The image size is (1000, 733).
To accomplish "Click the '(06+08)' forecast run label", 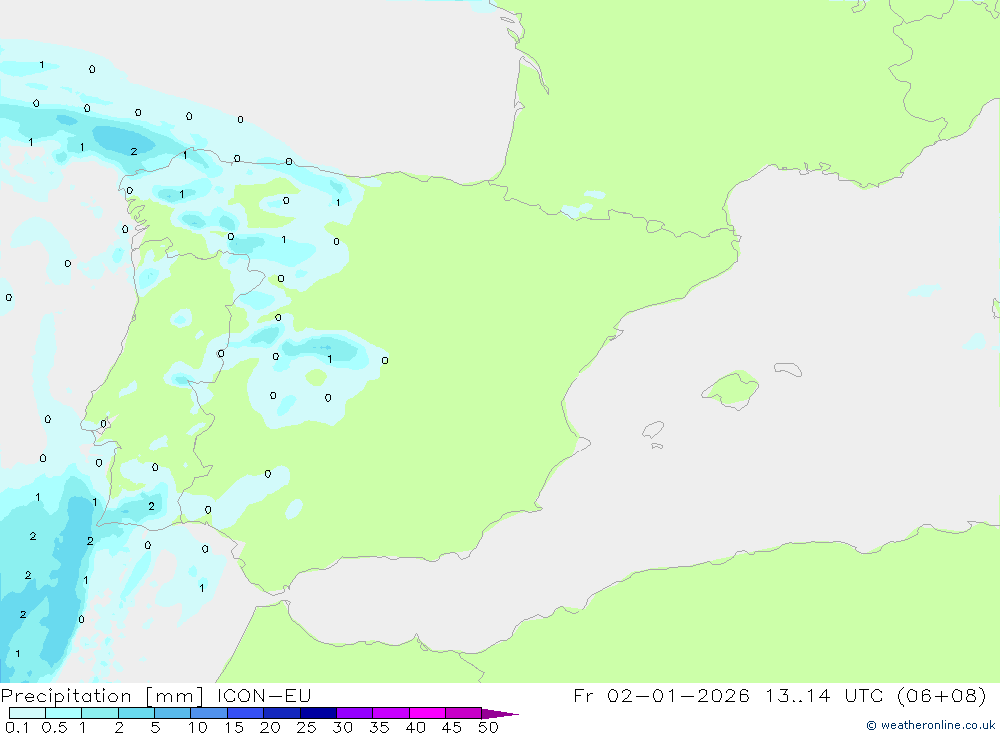I will 941,695.
